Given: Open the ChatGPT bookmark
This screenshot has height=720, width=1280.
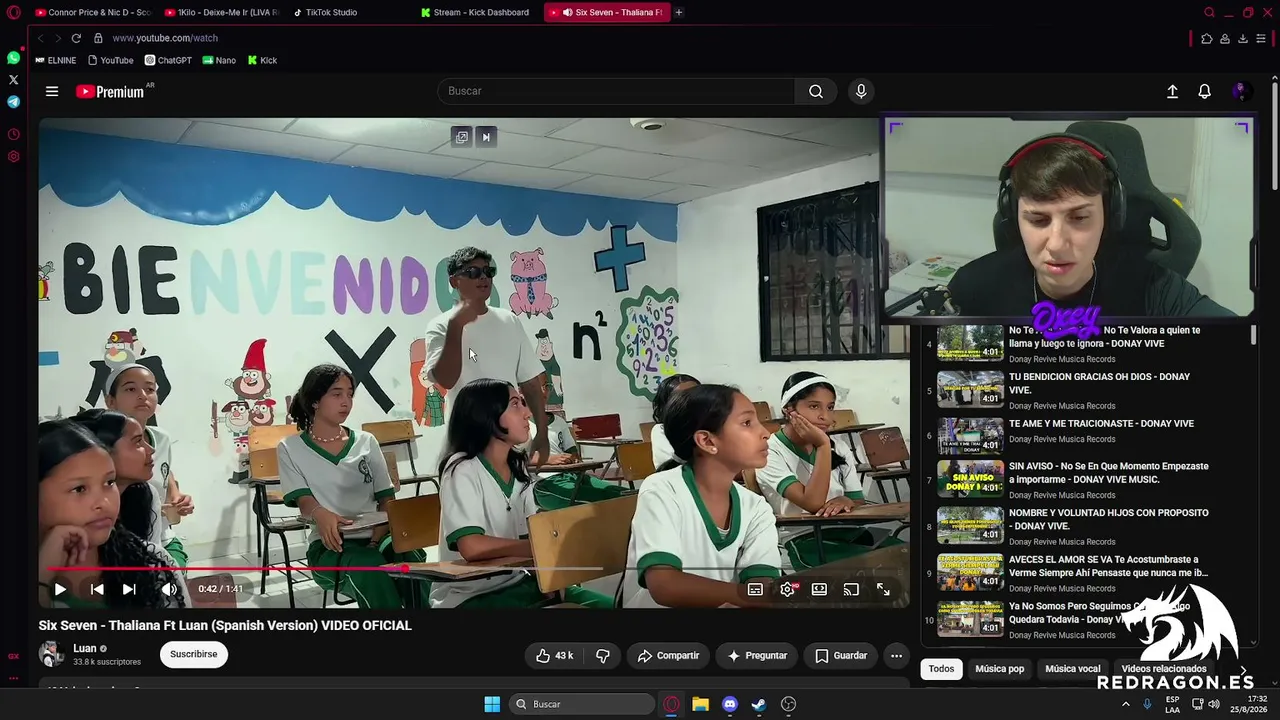Looking at the screenshot, I should (x=168, y=60).
